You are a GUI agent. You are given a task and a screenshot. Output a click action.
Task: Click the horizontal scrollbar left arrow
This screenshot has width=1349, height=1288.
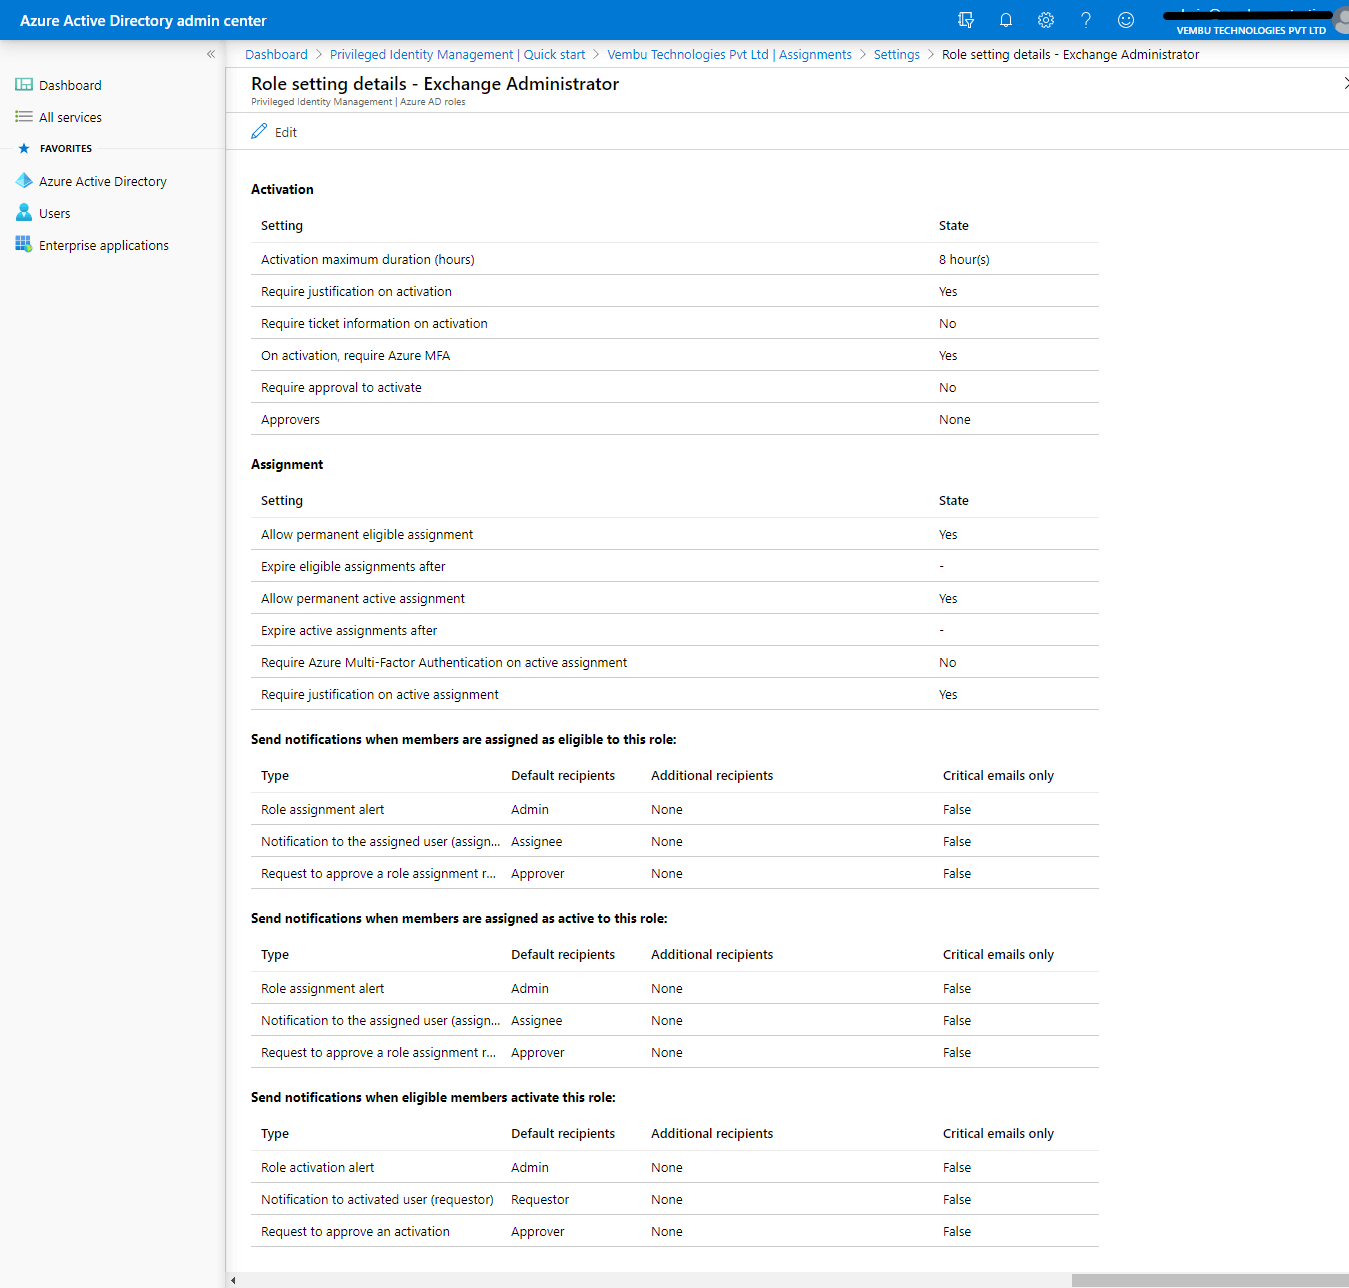(233, 1280)
